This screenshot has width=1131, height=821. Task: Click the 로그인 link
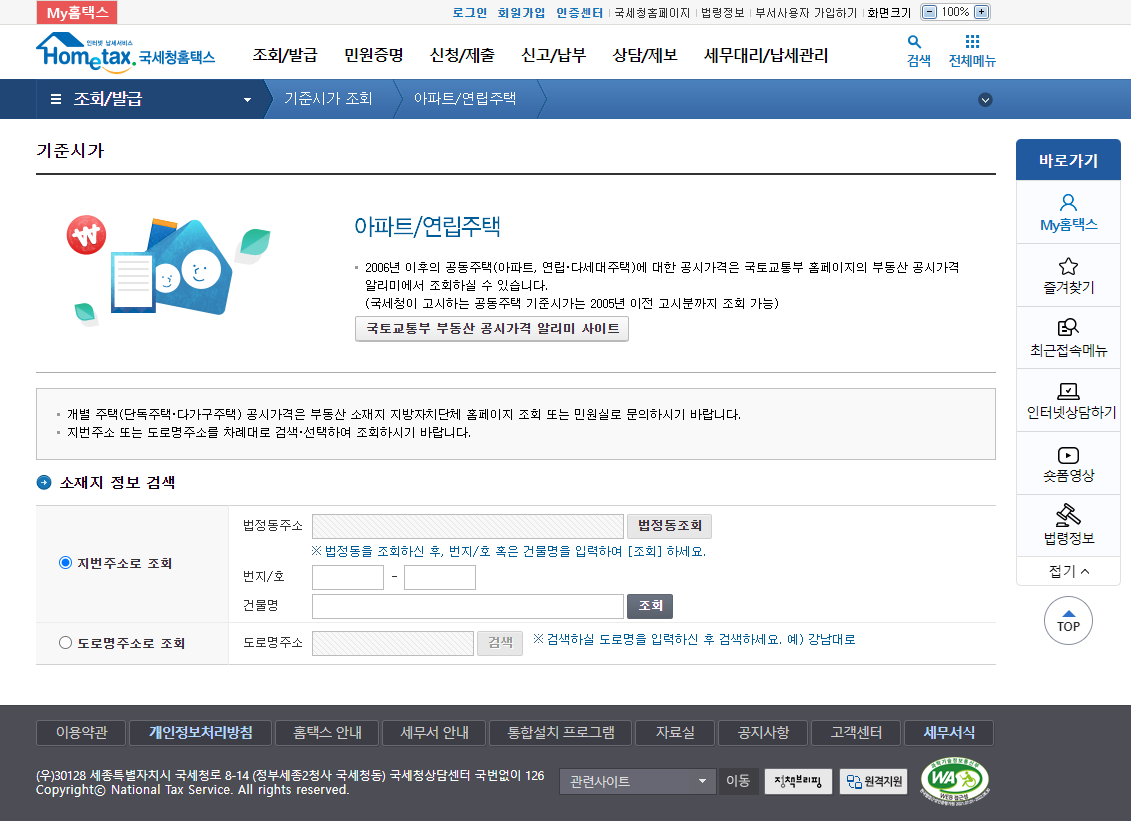(x=472, y=12)
